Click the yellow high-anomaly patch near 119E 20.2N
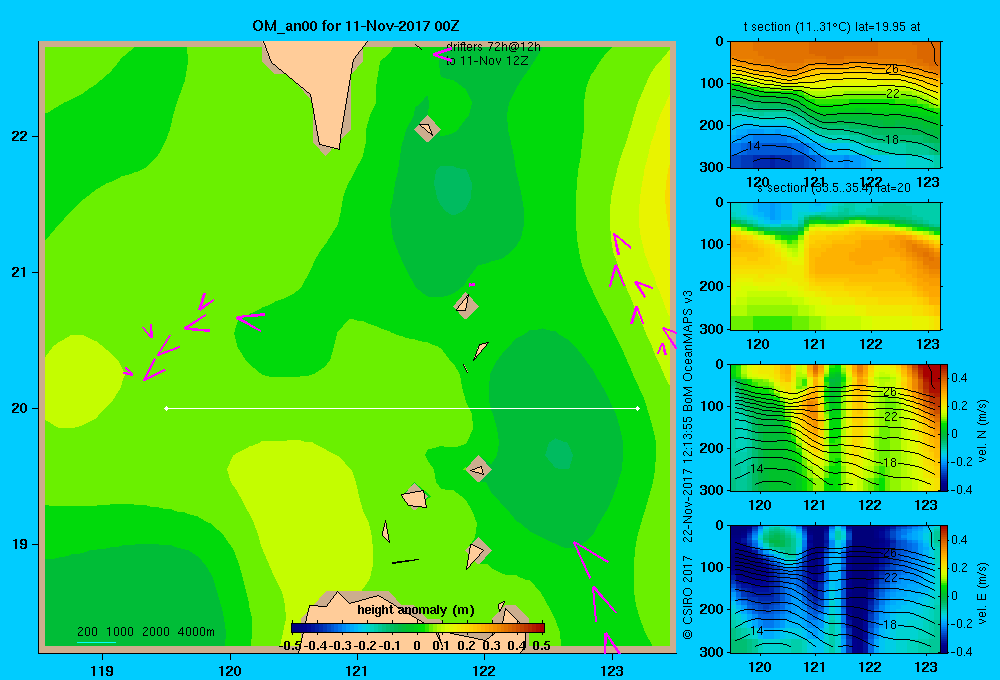1000x680 pixels. (x=82, y=381)
